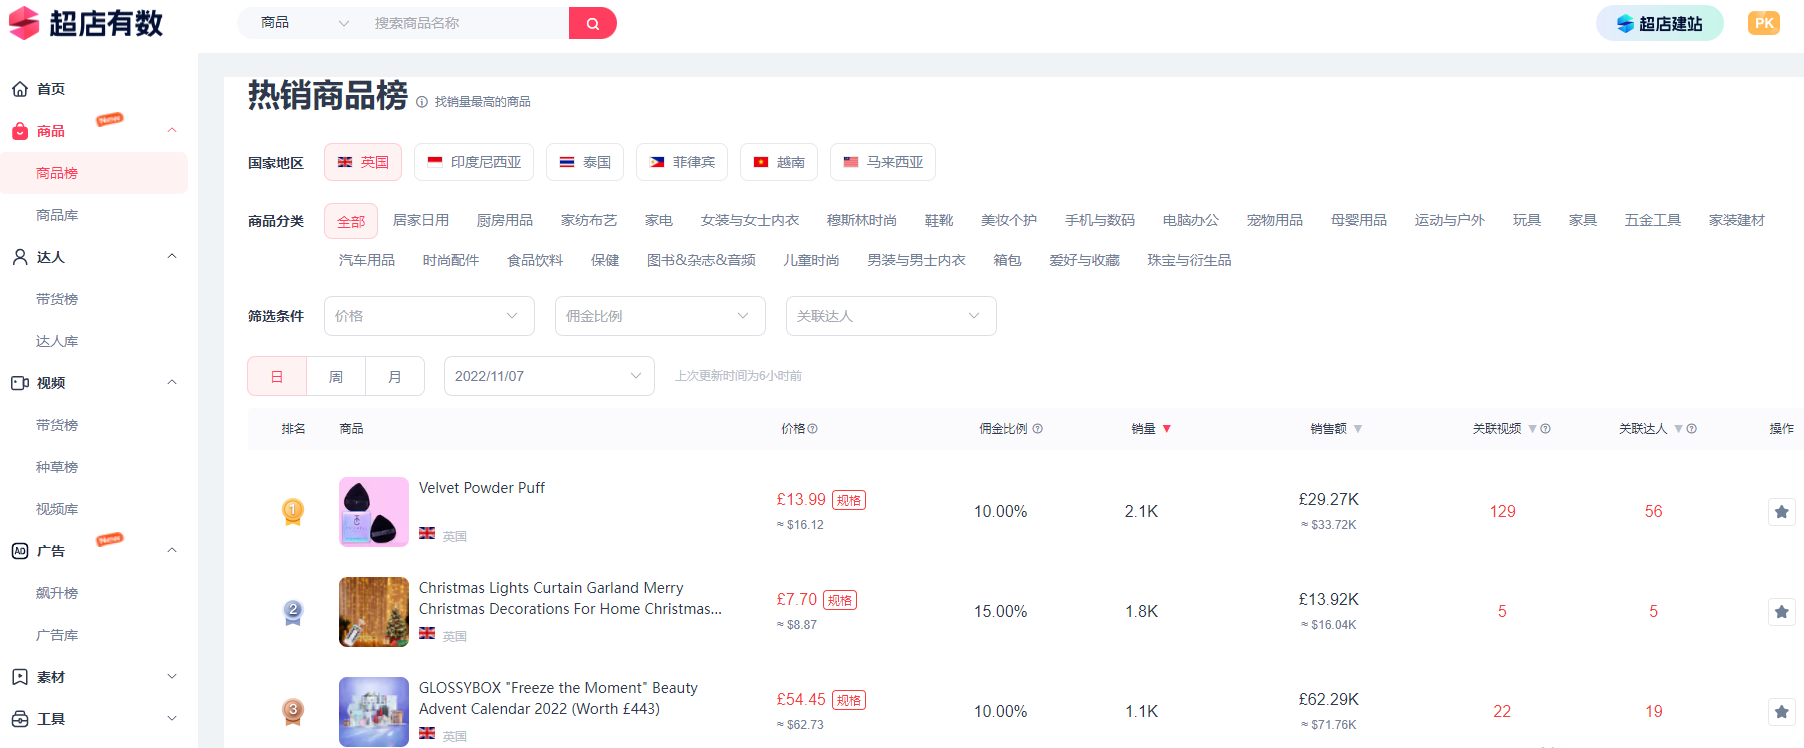Click the PK badge icon
The image size is (1804, 748).
tap(1763, 23)
